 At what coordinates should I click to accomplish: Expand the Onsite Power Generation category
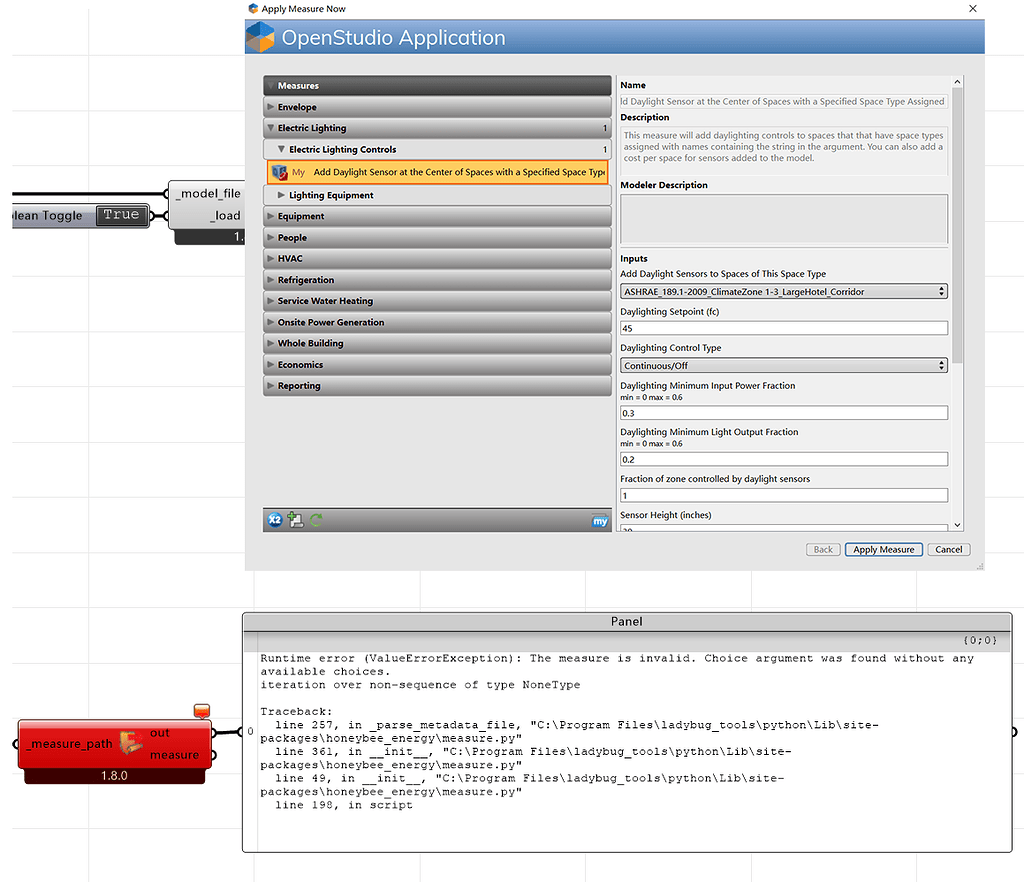[x=437, y=323]
